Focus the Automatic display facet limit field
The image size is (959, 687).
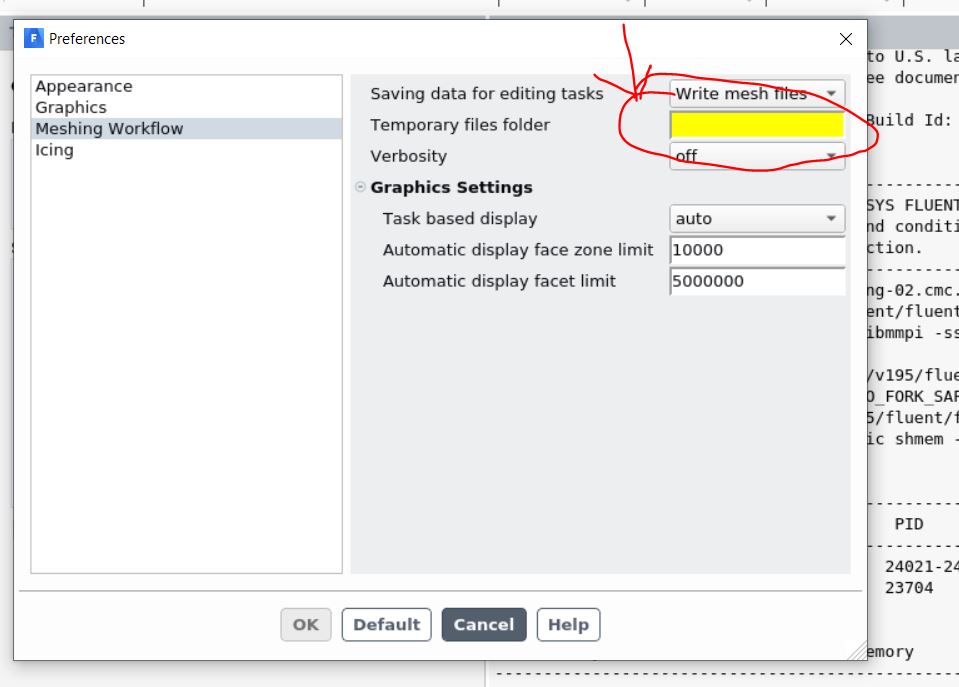pos(756,281)
